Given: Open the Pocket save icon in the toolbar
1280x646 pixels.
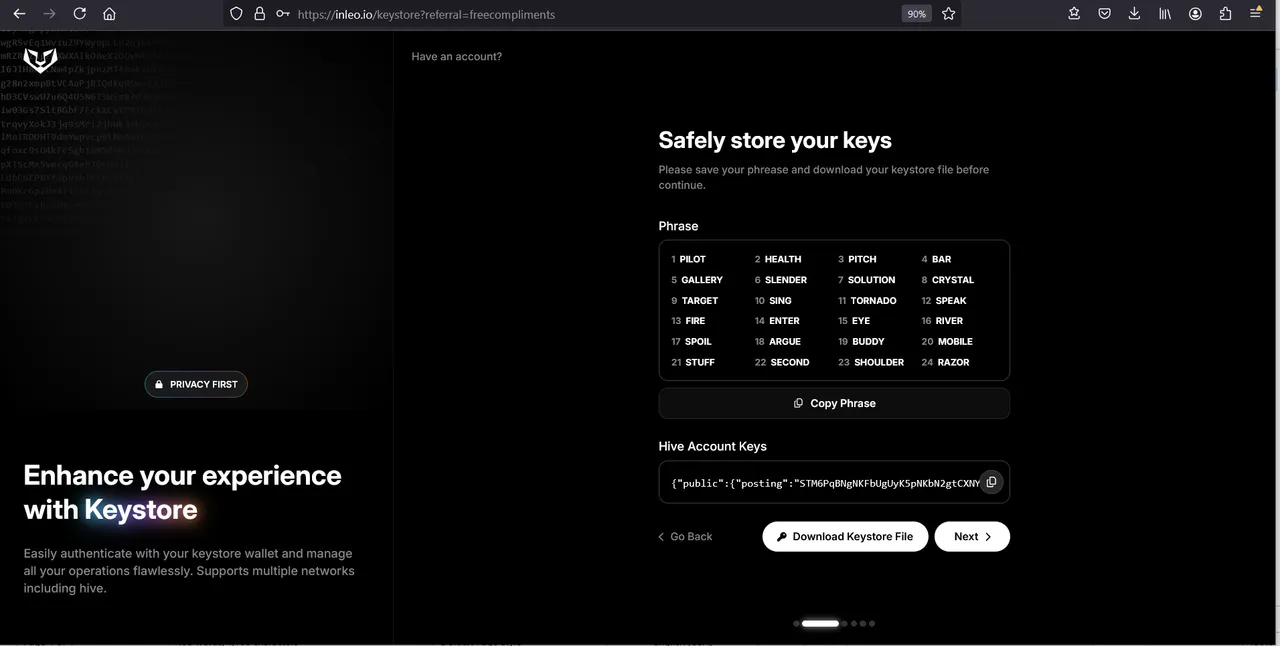Looking at the screenshot, I should [x=1104, y=14].
